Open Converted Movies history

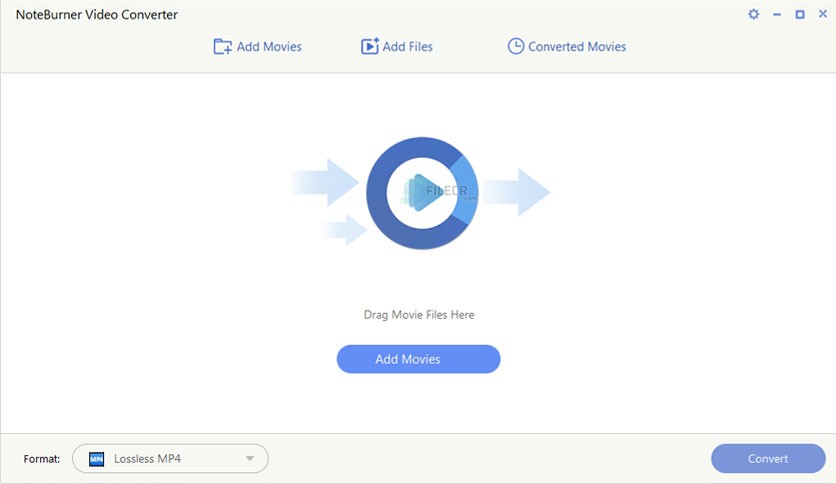pyautogui.click(x=567, y=47)
